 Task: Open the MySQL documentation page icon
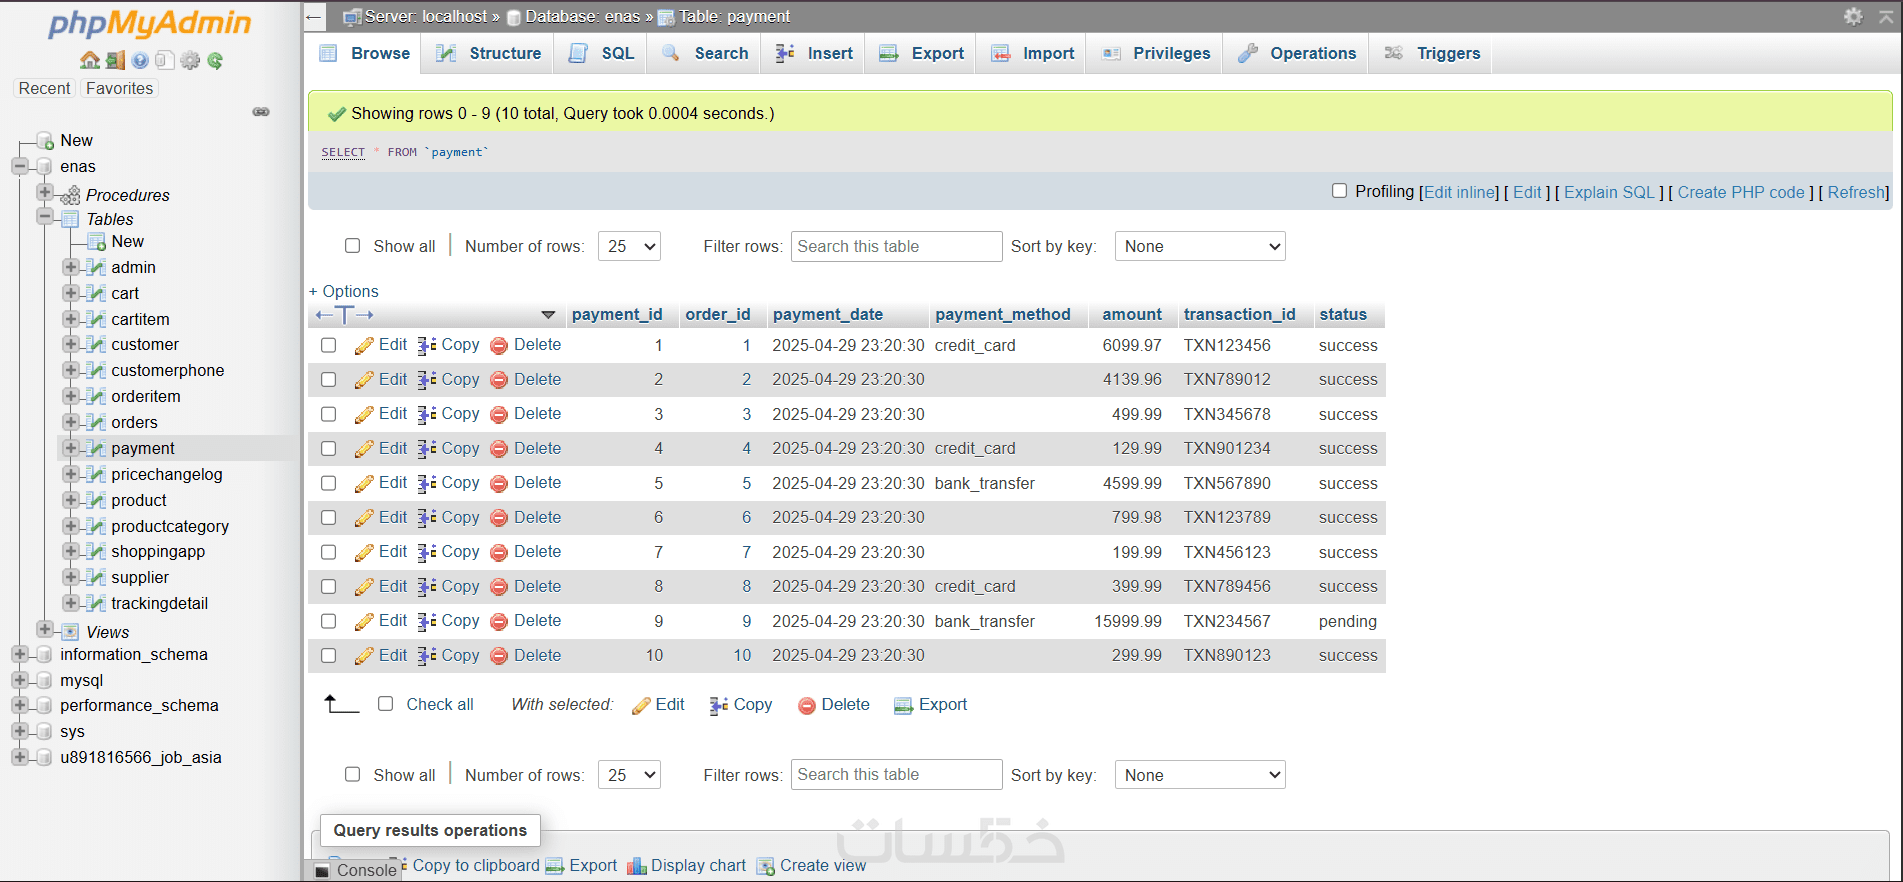coord(165,60)
